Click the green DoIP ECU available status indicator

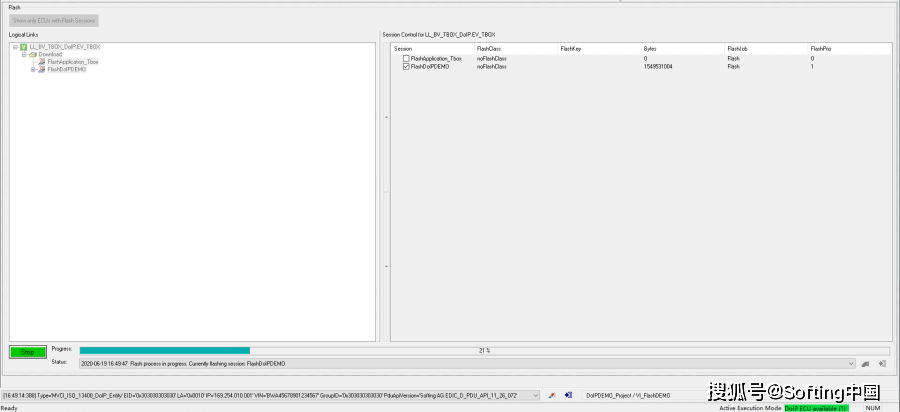pyautogui.click(x=816, y=408)
